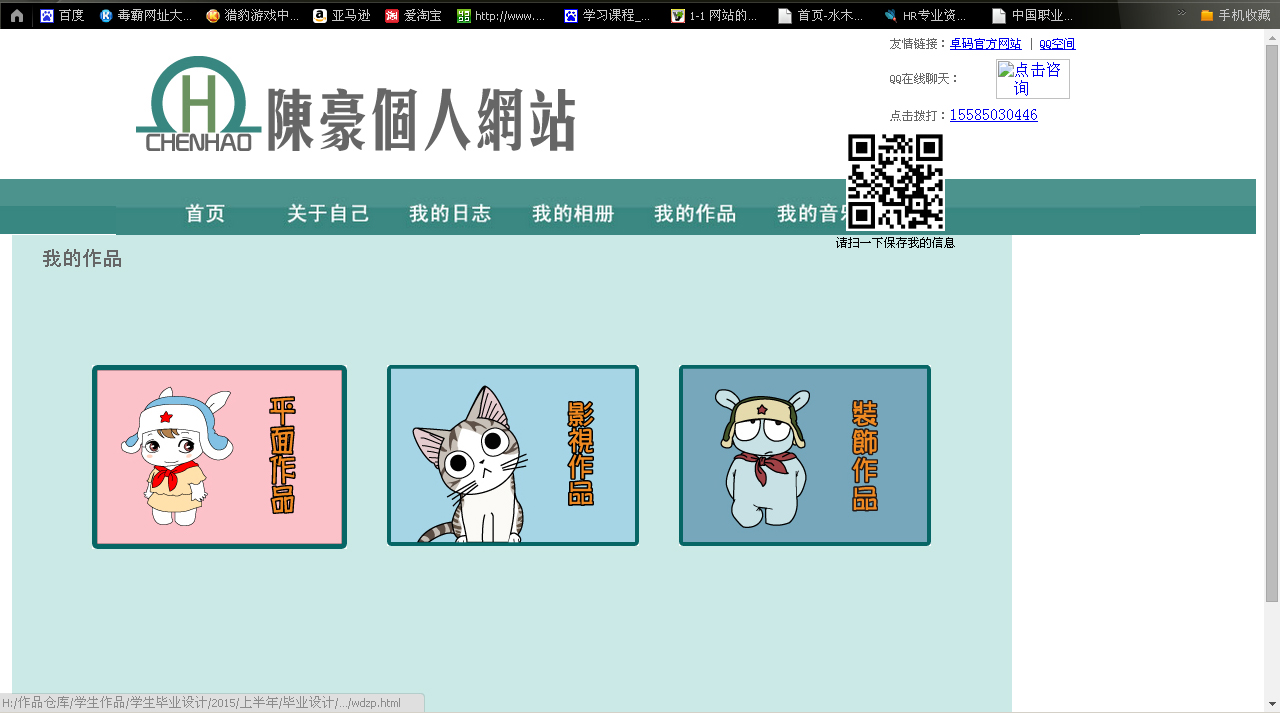The width and height of the screenshot is (1280, 714).
Task: Open the 学习课程_... bookmark
Action: coord(607,16)
